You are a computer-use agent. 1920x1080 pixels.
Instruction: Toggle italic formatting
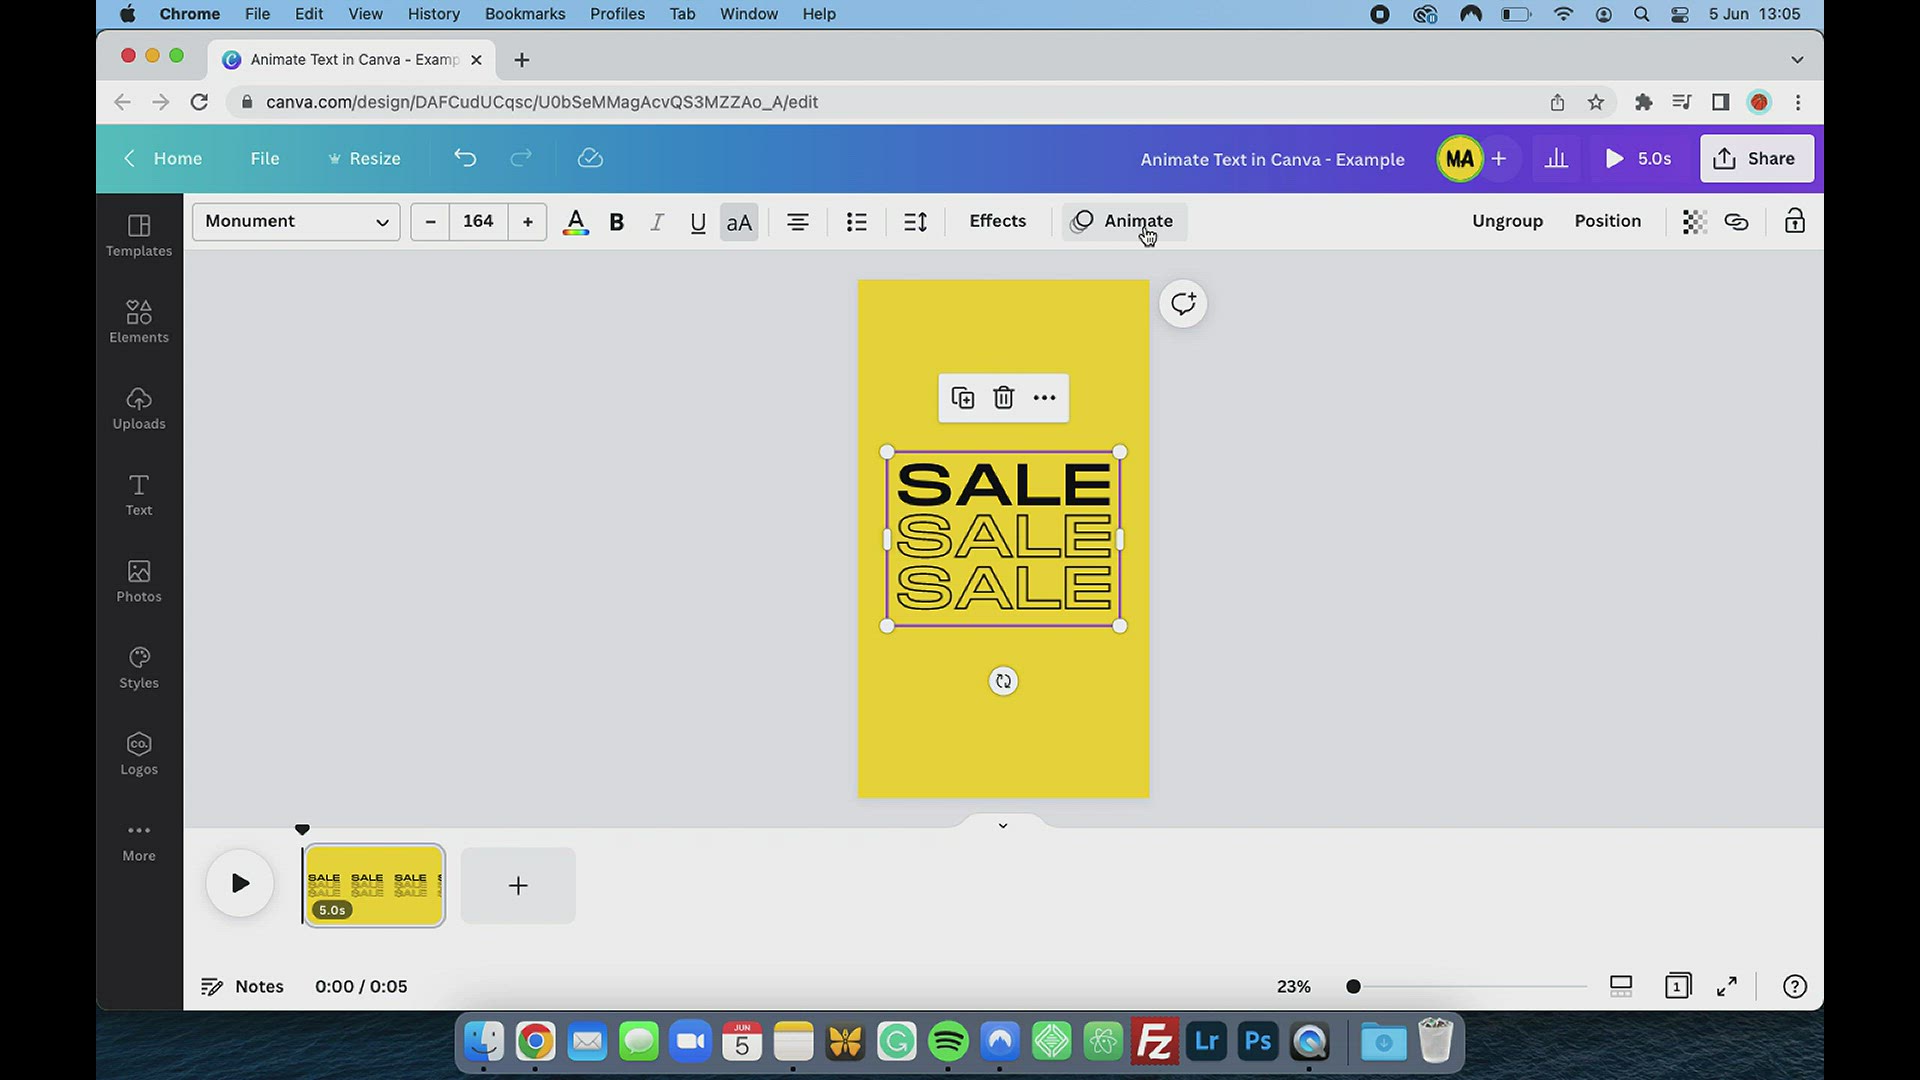pos(657,221)
